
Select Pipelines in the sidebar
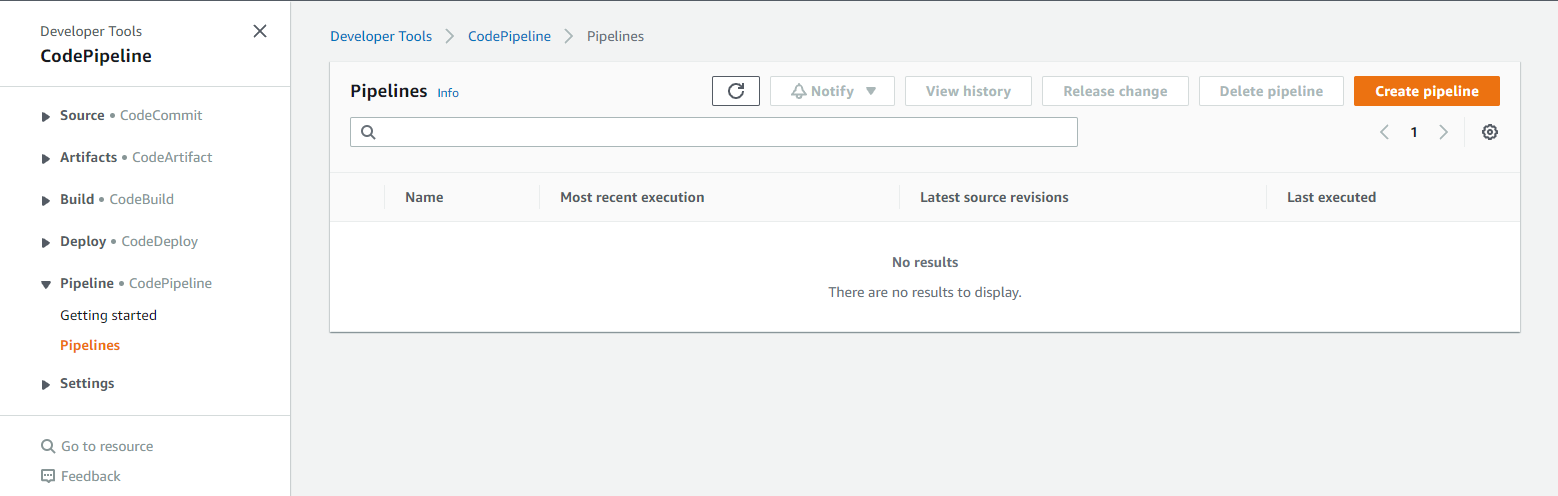pos(90,345)
